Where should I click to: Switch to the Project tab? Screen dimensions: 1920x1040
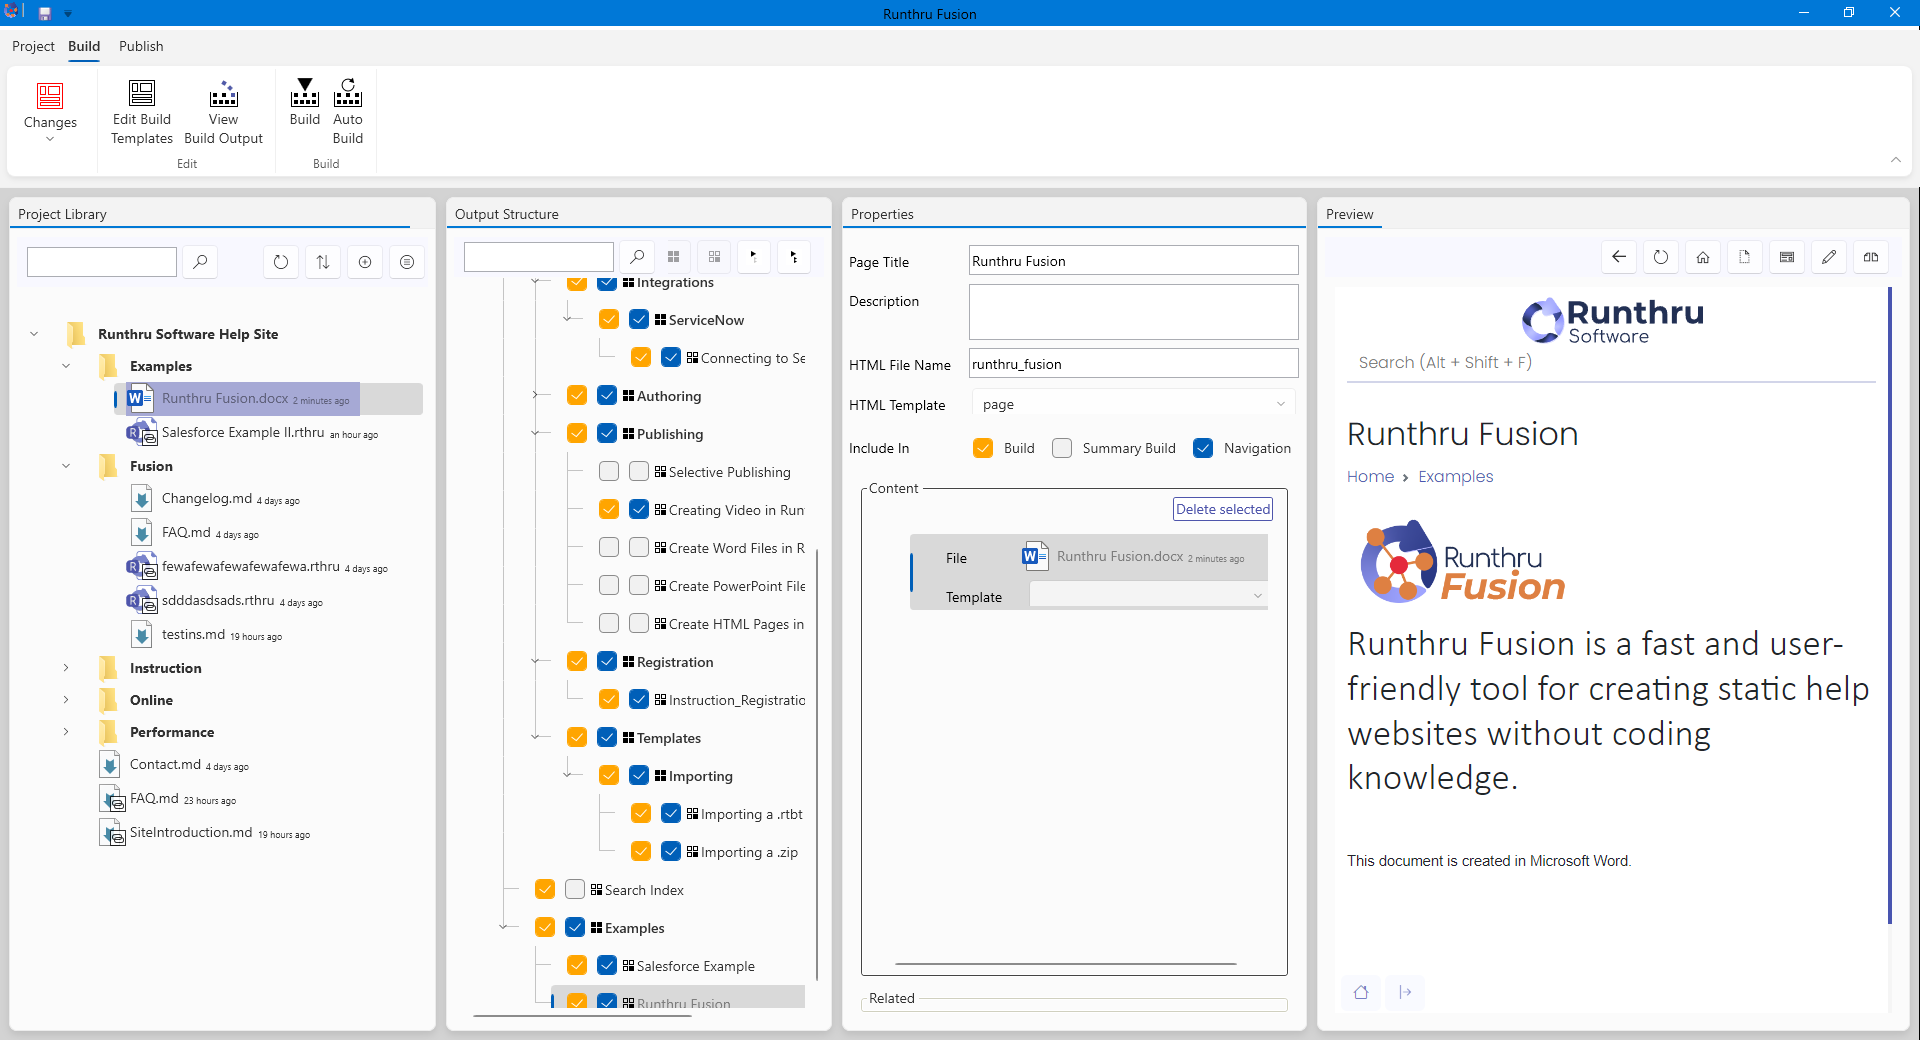[x=33, y=46]
